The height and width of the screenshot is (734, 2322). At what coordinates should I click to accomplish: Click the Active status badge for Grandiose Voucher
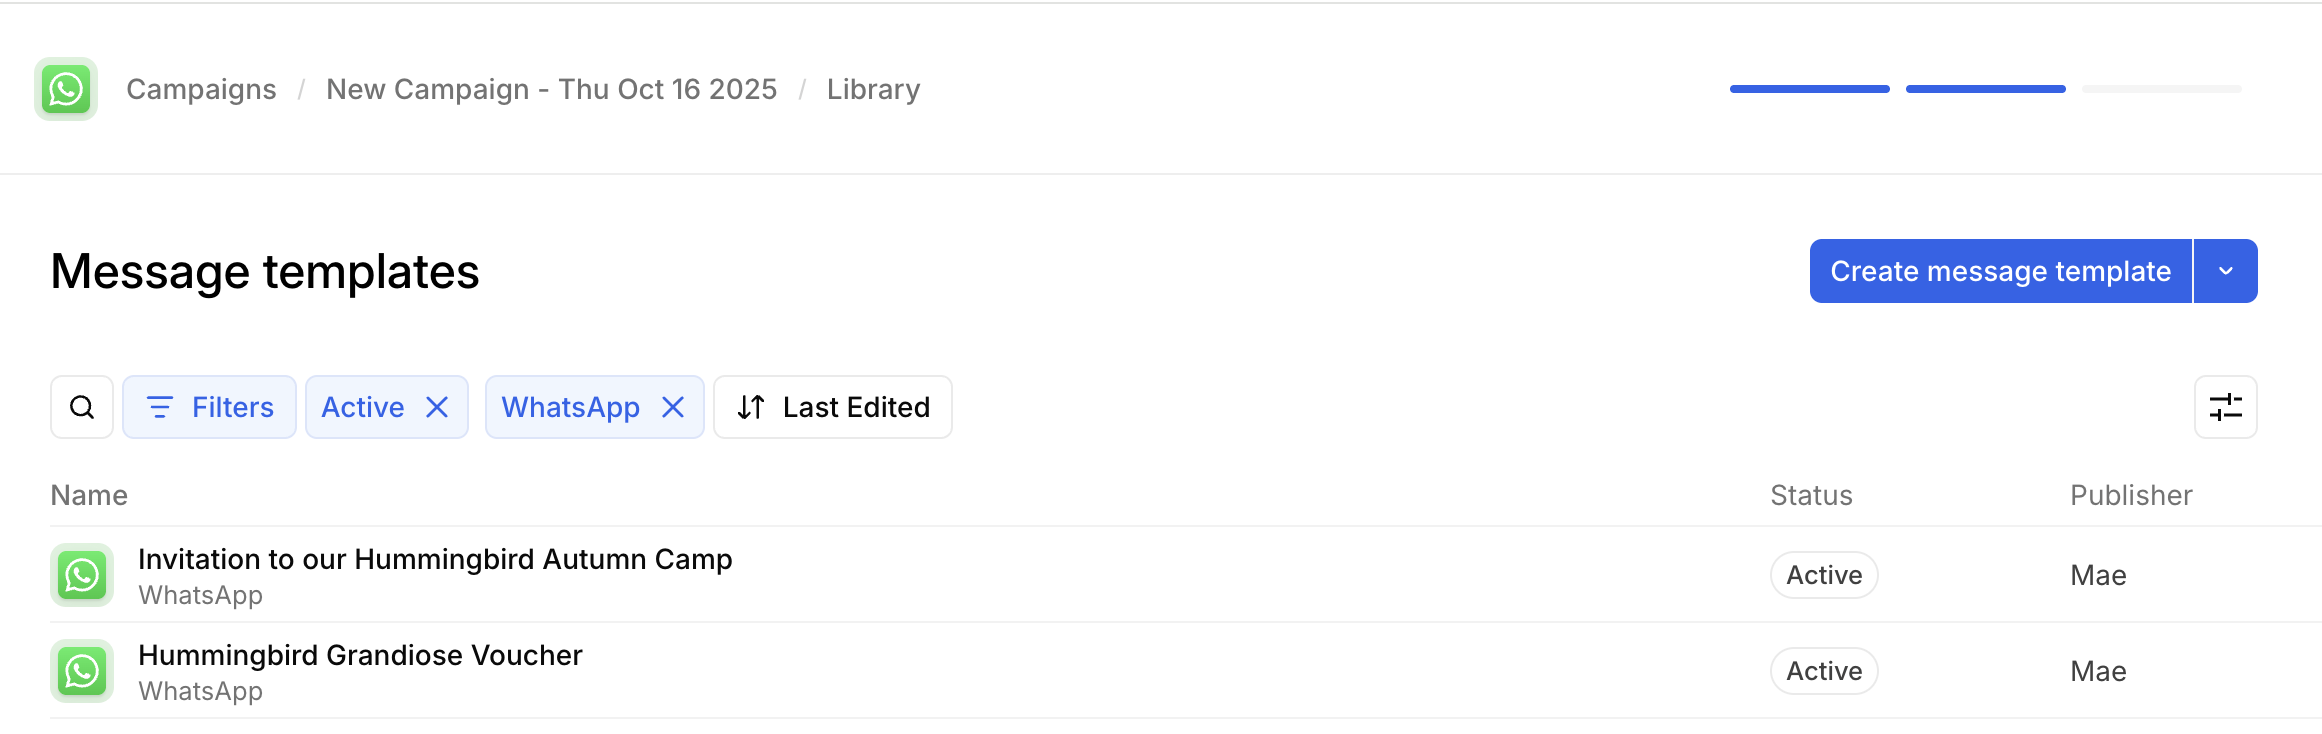click(1824, 671)
